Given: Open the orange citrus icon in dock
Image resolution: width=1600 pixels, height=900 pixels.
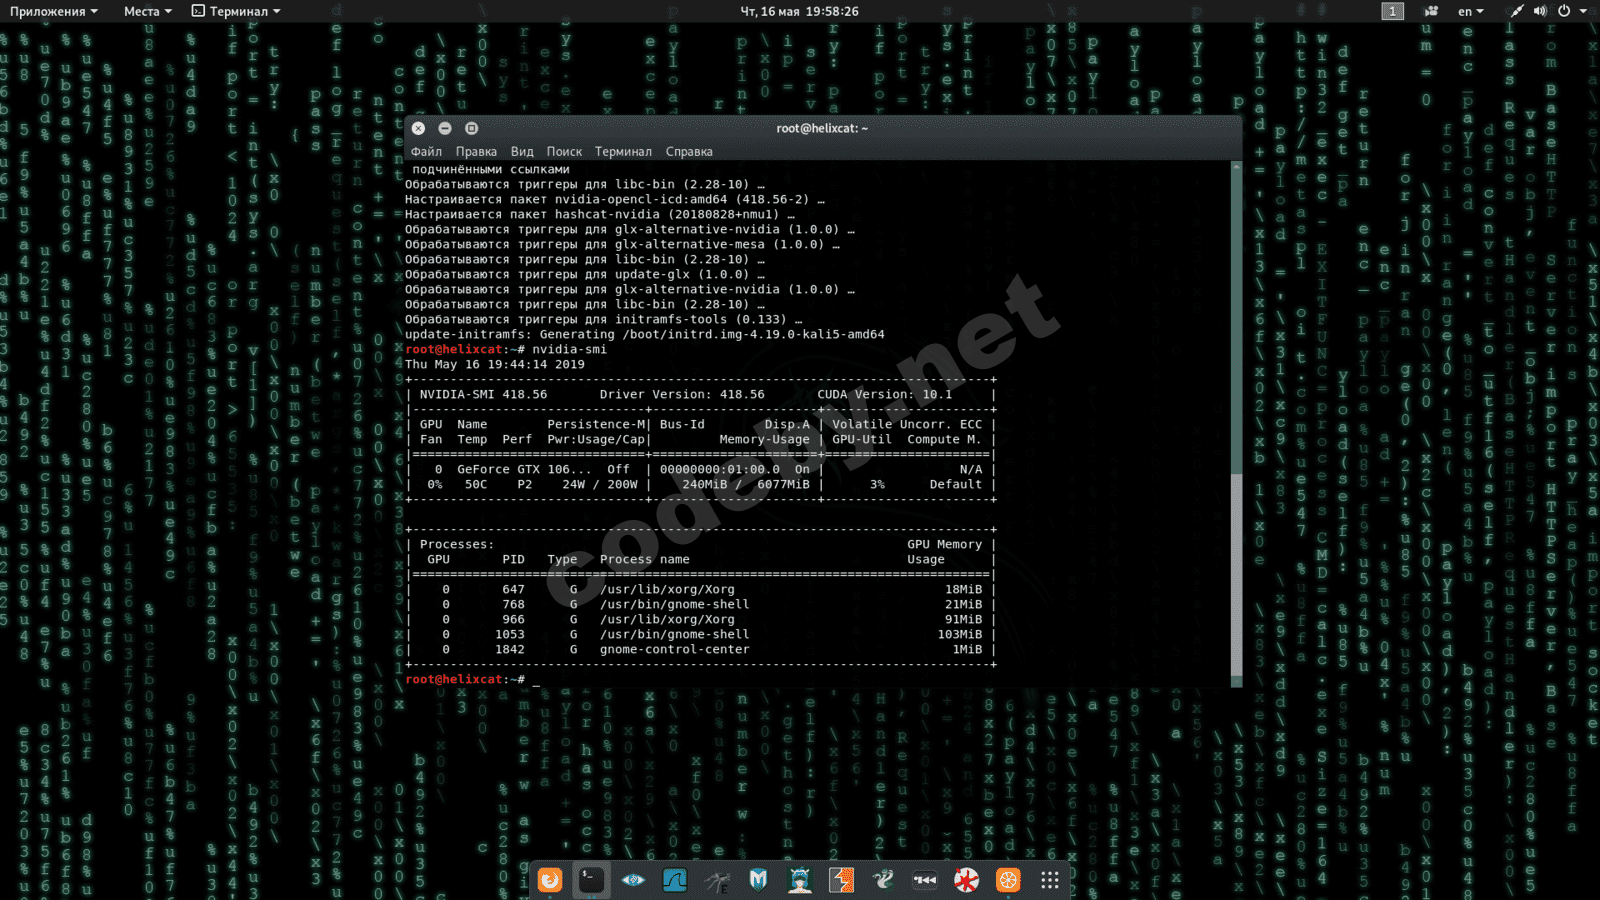Looking at the screenshot, I should pyautogui.click(x=1008, y=880).
